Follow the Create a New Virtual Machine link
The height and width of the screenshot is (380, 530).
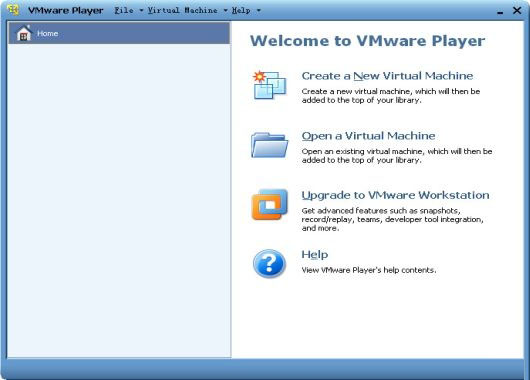[x=387, y=76]
